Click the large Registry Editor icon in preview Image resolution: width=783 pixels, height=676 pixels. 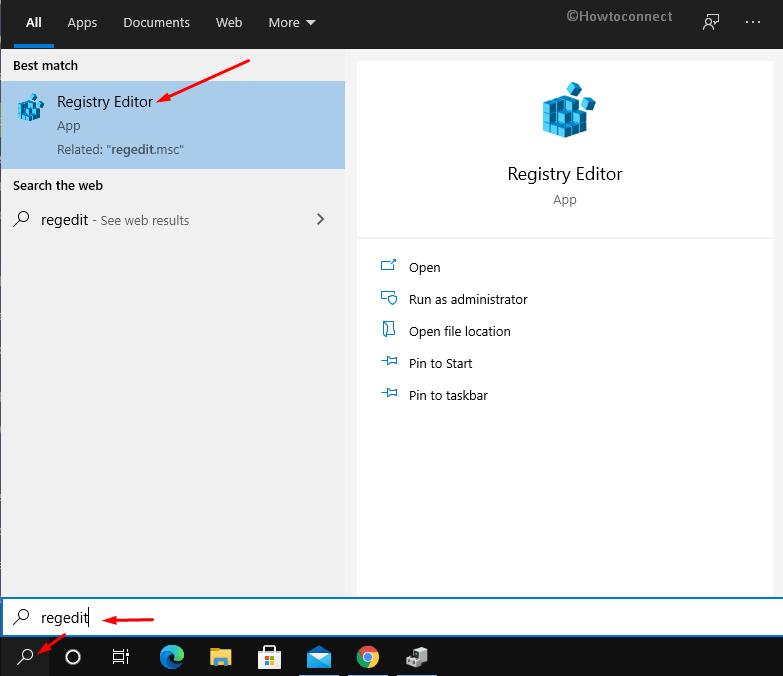click(569, 110)
